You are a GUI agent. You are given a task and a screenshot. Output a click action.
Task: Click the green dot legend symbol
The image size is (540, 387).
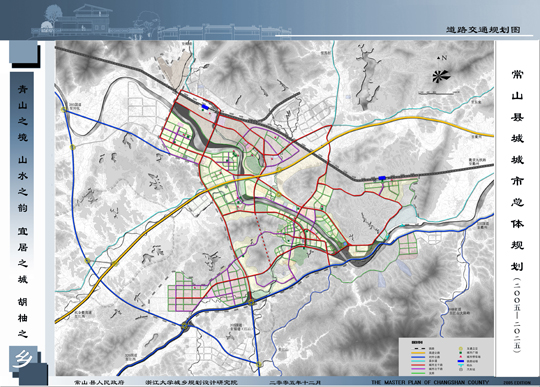click(461, 353)
